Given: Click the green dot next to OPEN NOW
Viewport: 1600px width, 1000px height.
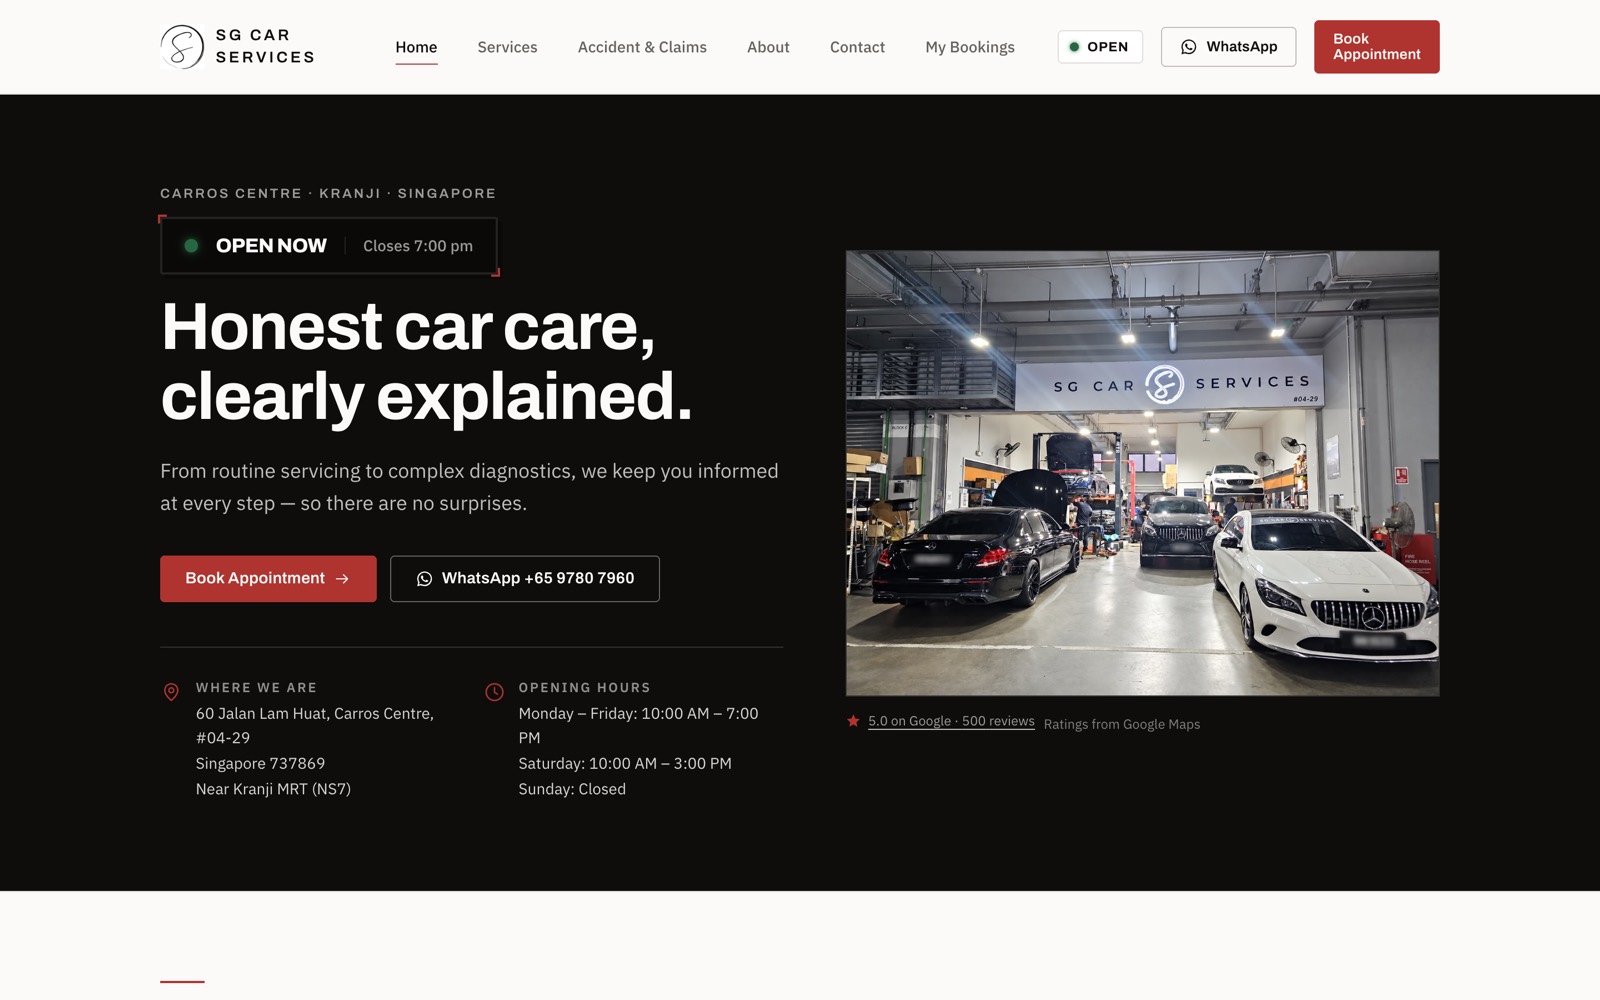Looking at the screenshot, I should pos(191,246).
